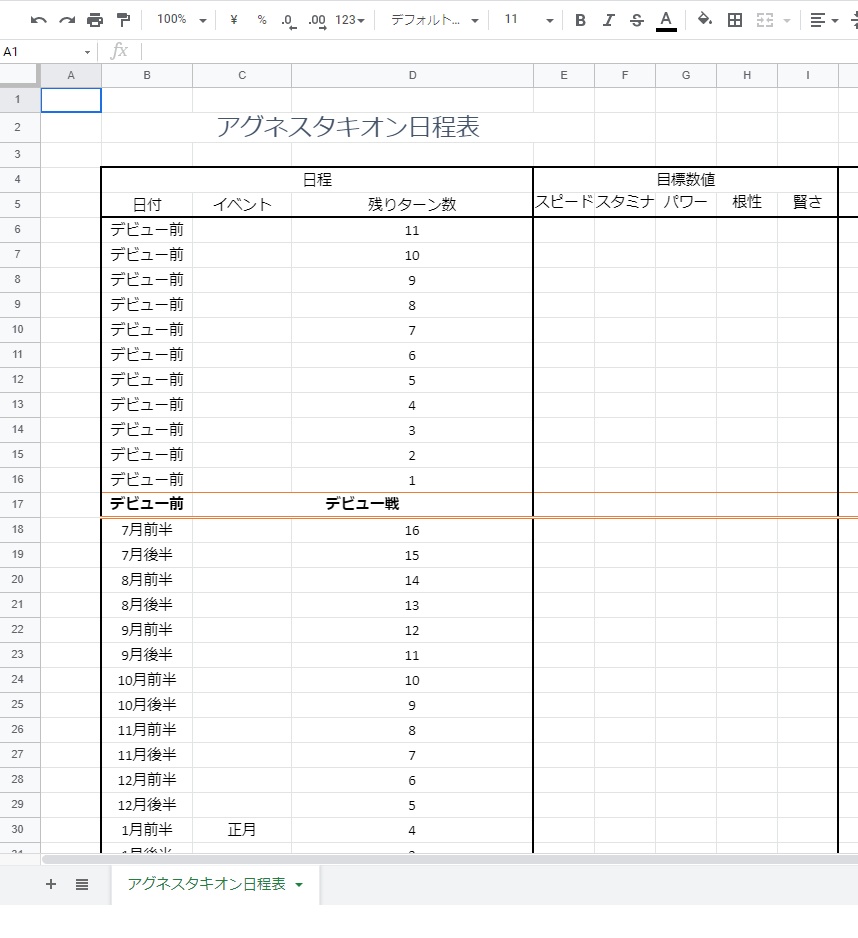Add a new sheet with the plus button
Image resolution: width=858 pixels, height=938 pixels.
coord(50,884)
